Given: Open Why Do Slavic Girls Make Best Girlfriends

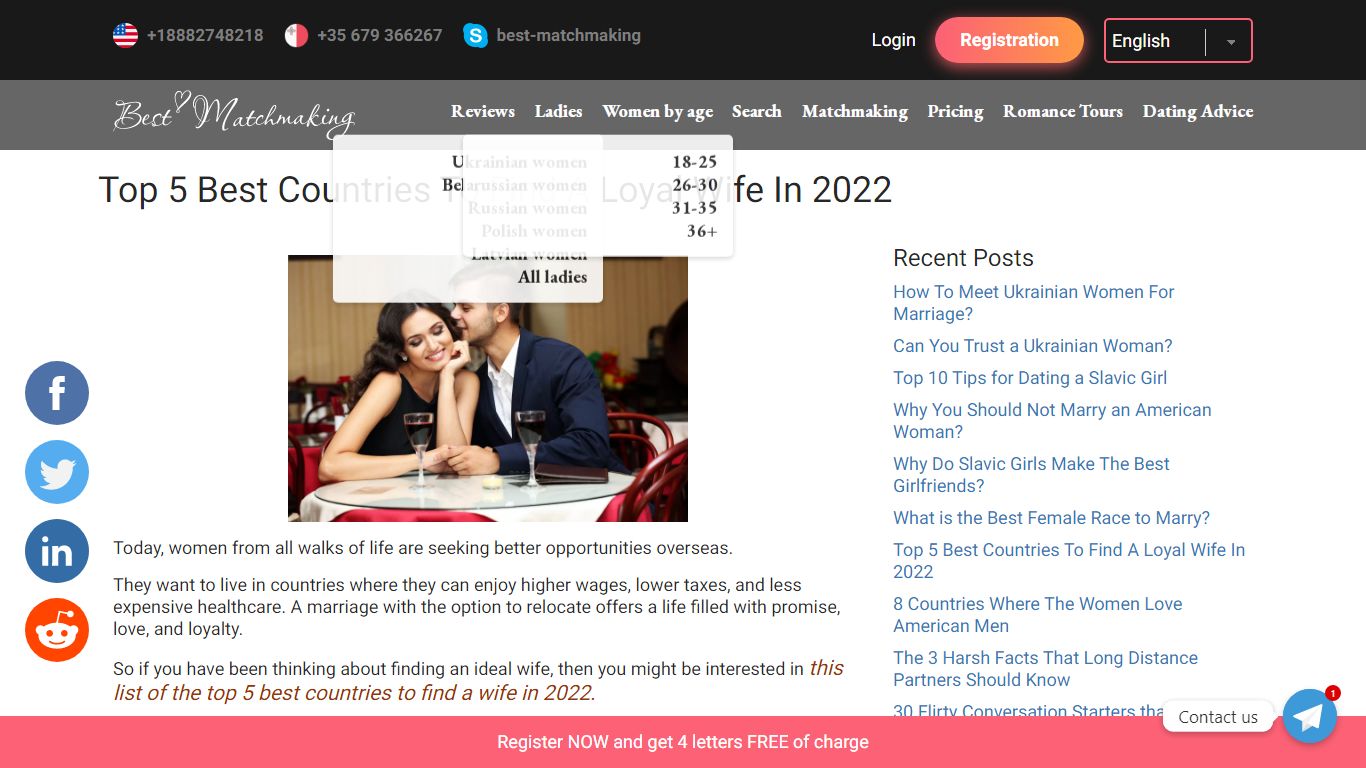Looking at the screenshot, I should [1031, 475].
